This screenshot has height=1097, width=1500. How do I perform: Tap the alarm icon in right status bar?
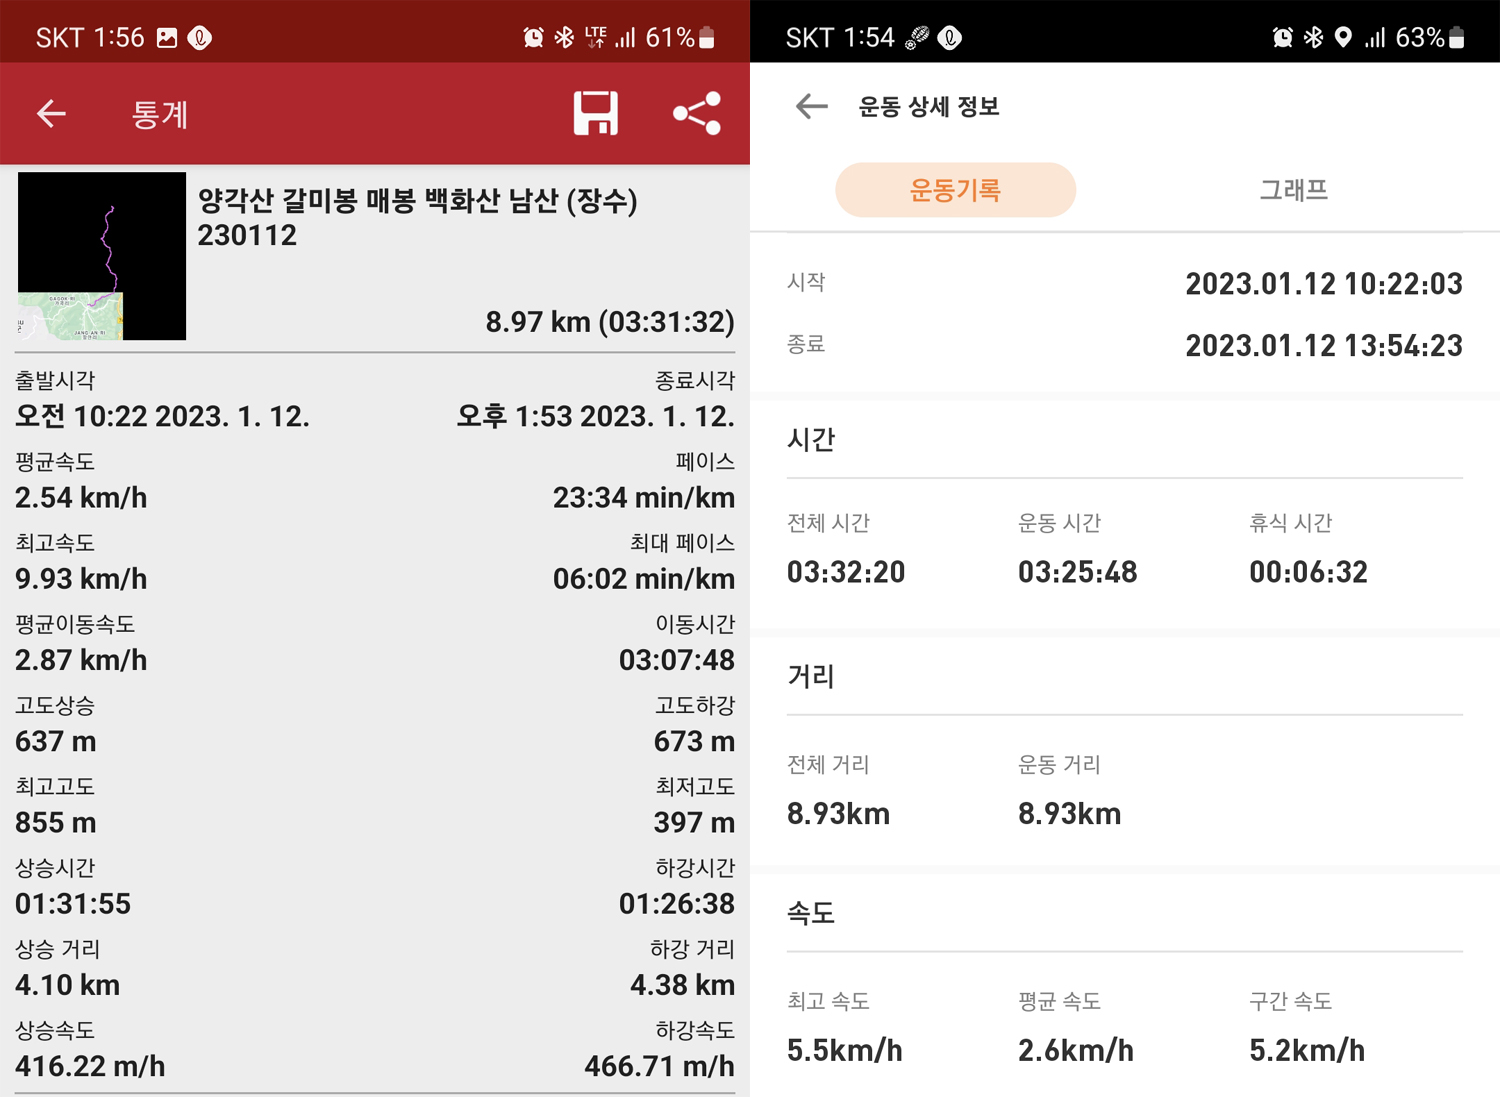pyautogui.click(x=1282, y=38)
